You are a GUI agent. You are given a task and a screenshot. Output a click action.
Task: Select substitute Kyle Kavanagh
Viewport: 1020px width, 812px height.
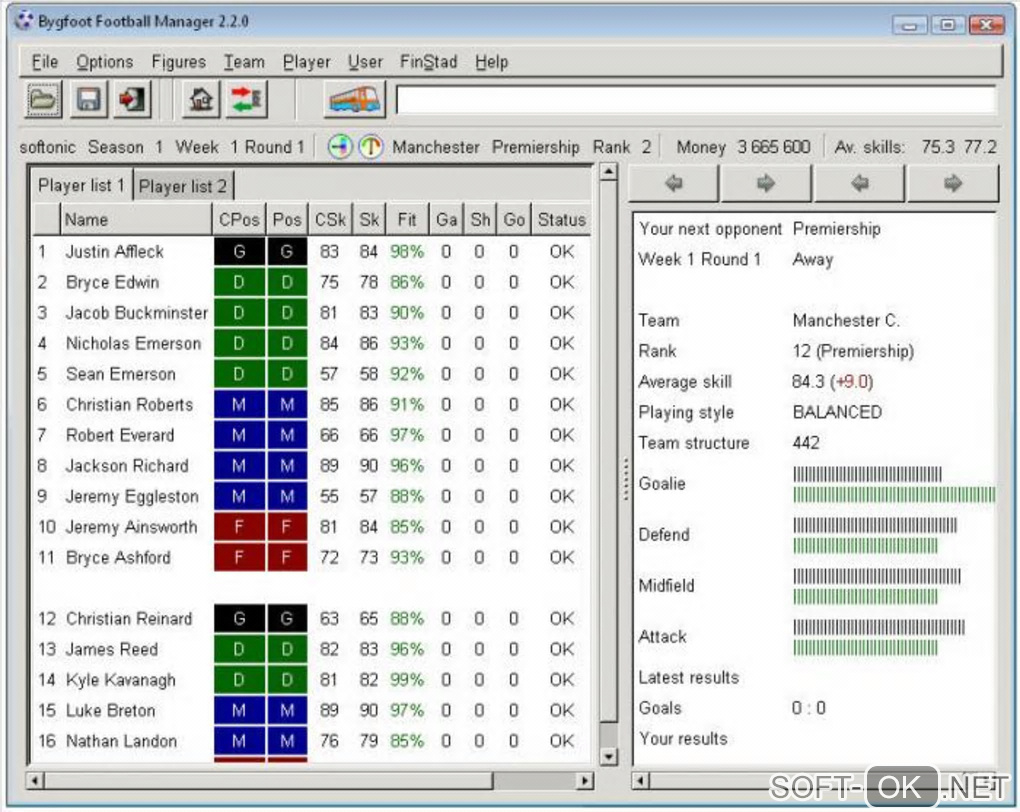point(121,680)
